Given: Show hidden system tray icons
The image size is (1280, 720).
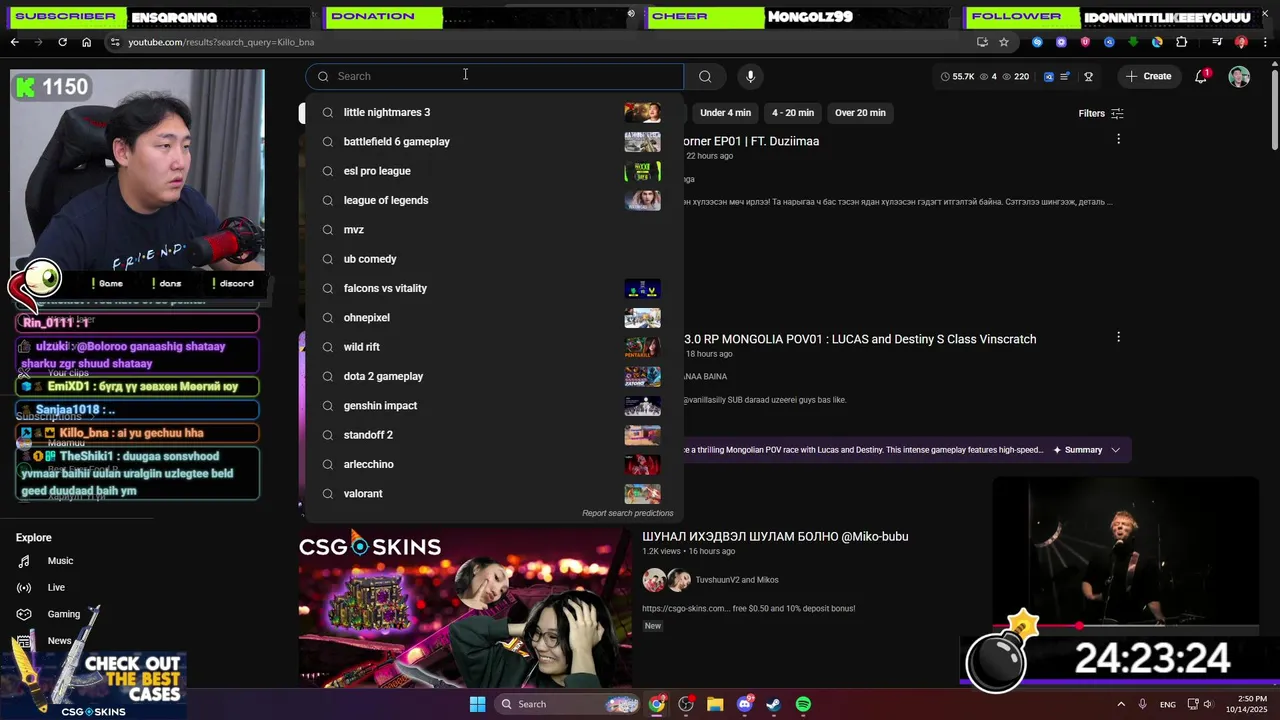Looking at the screenshot, I should [1120, 704].
